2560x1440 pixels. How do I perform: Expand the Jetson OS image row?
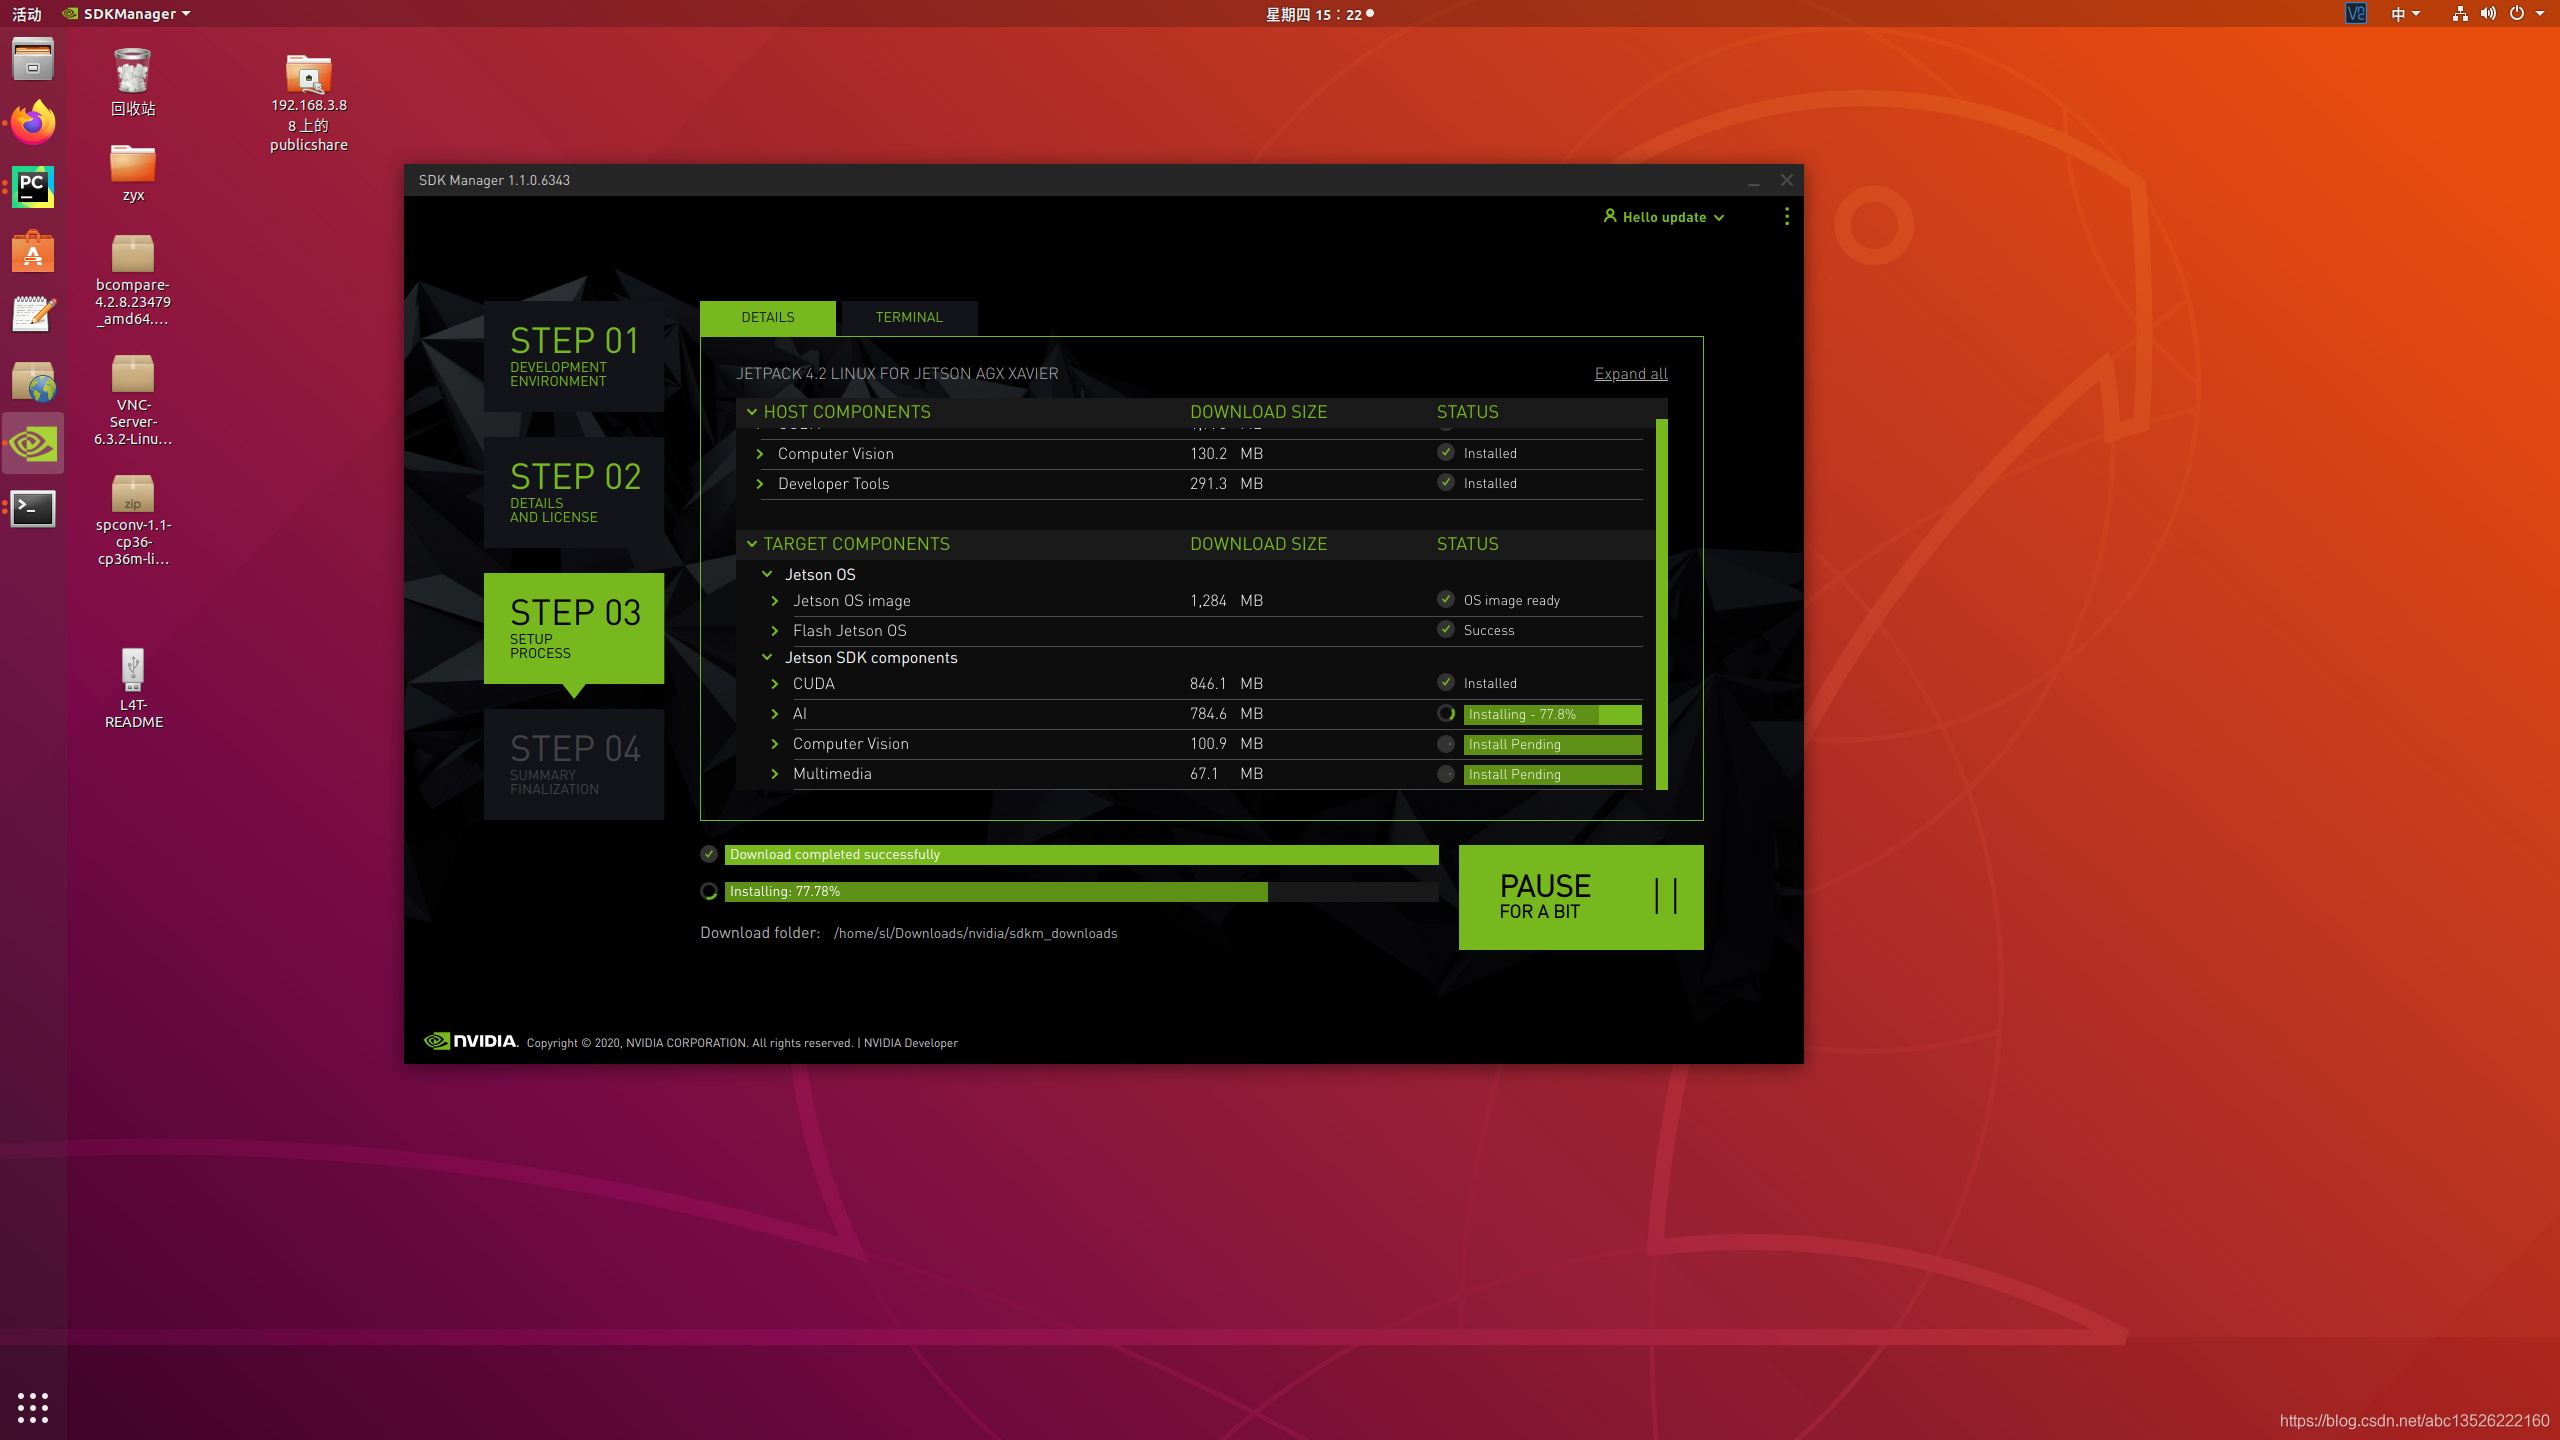(x=775, y=601)
